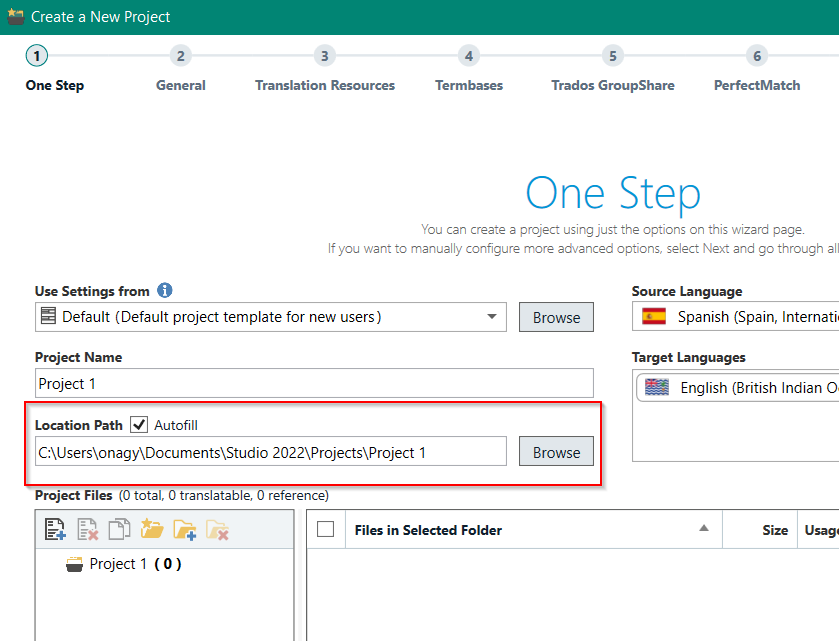This screenshot has height=641, width=839.
Task: Select Project 1 (0) in the folder tree
Action: (x=123, y=564)
